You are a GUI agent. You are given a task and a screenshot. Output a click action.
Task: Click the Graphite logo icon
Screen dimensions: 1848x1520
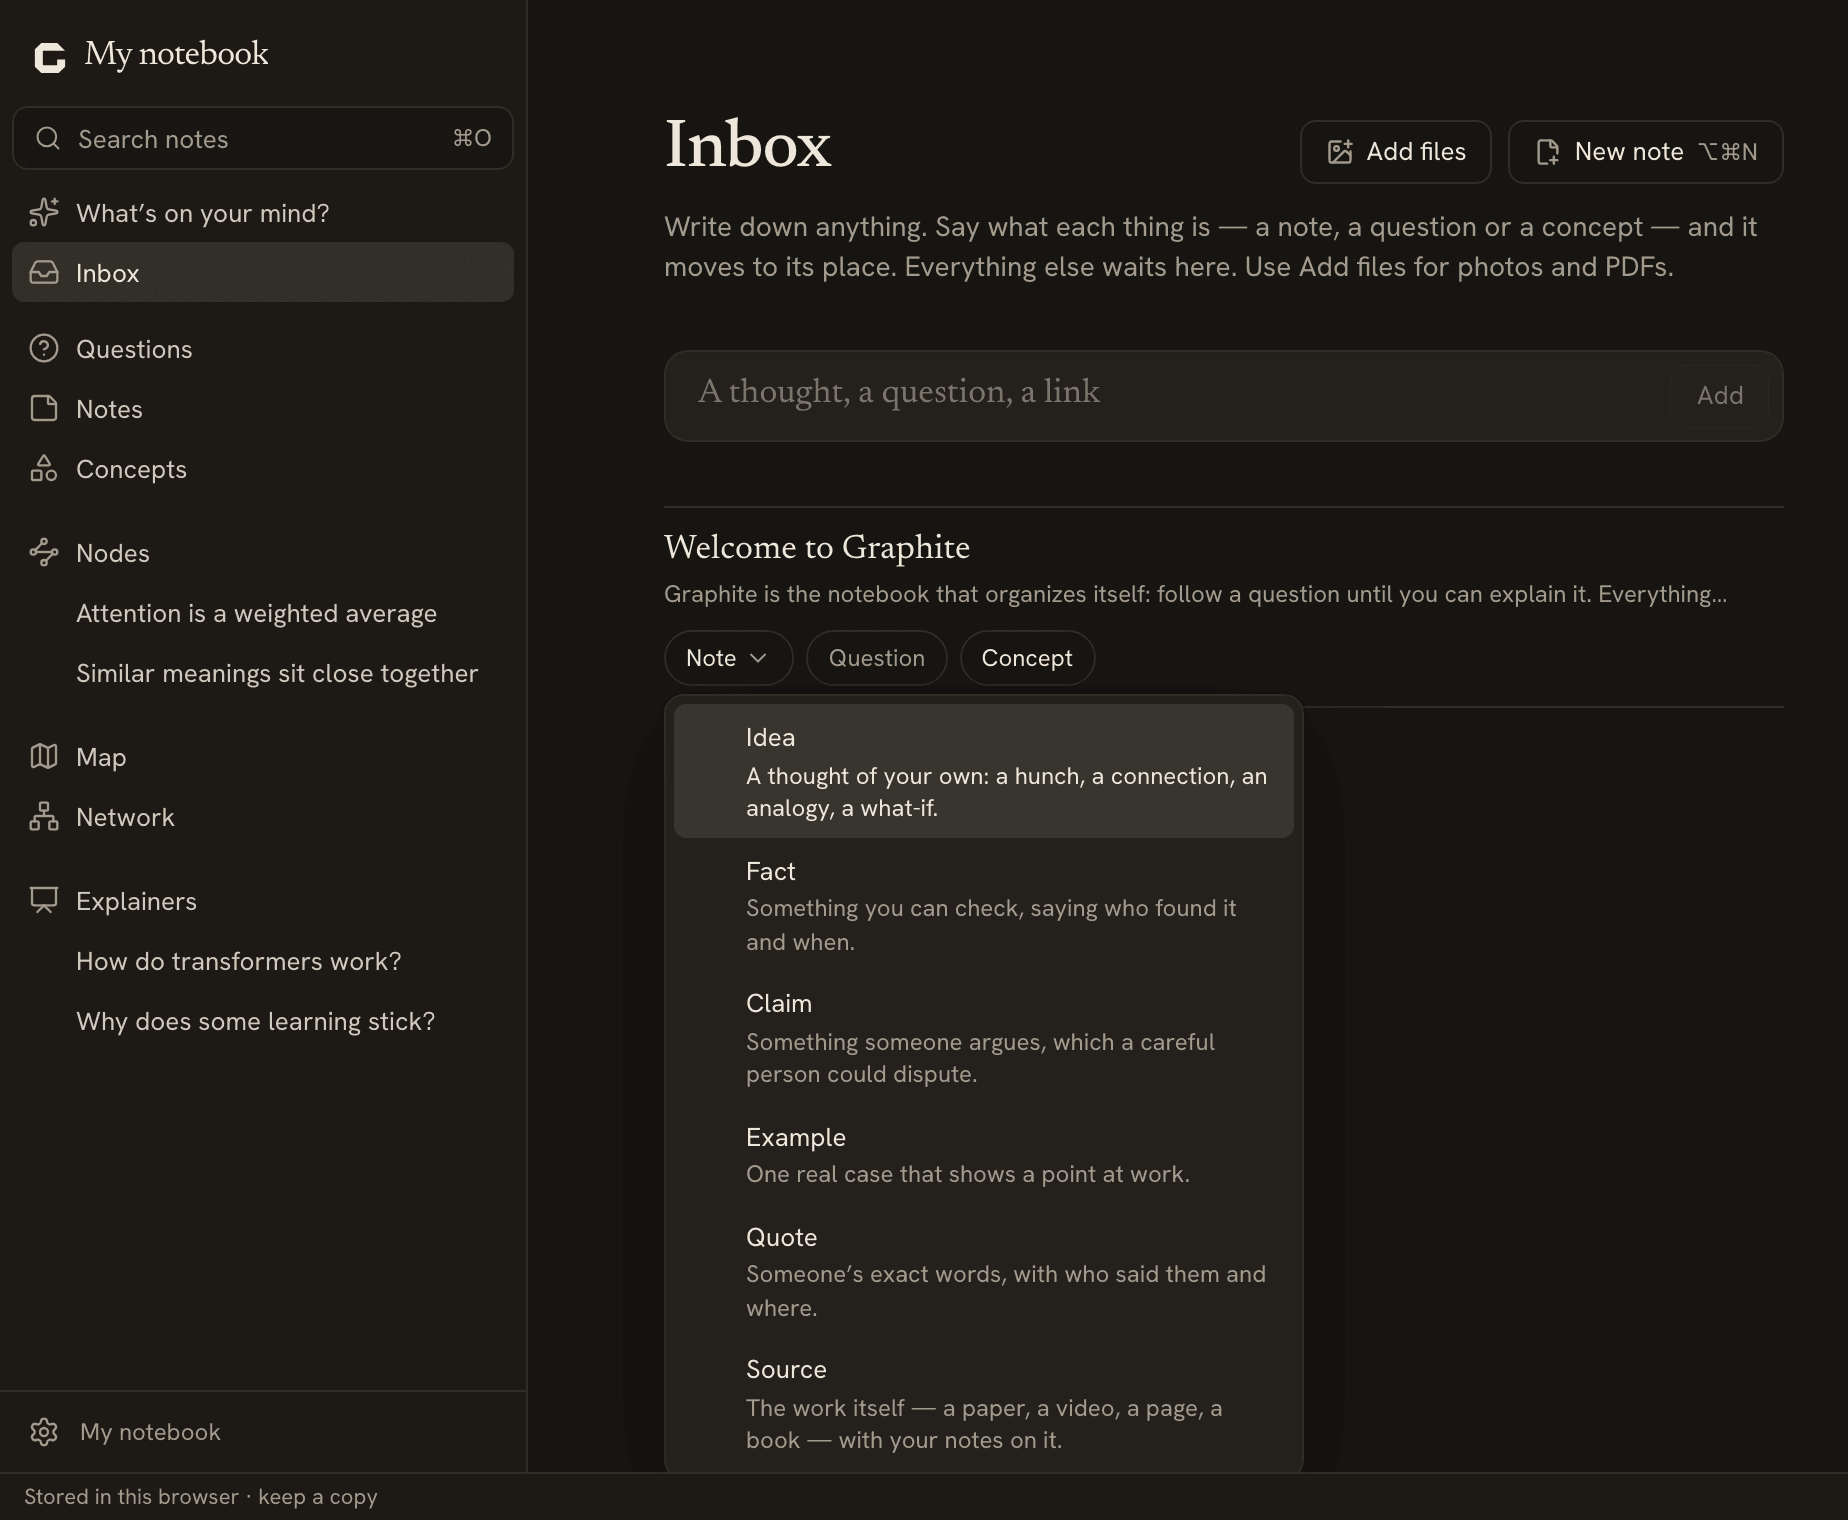coord(49,57)
